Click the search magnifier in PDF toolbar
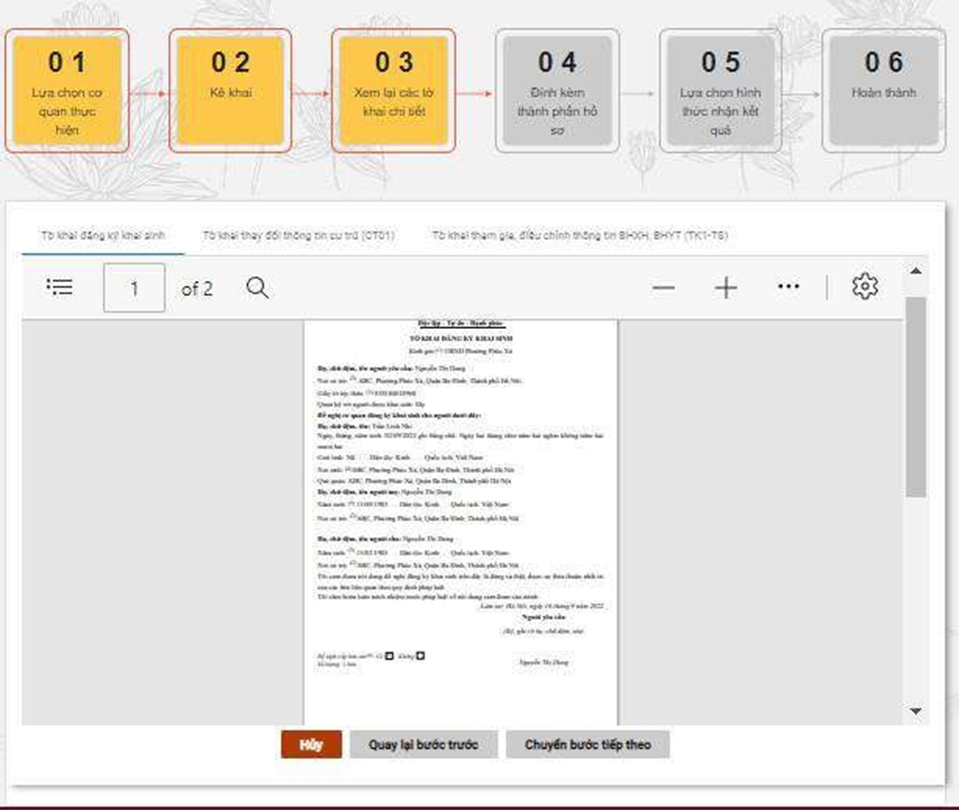 point(257,288)
